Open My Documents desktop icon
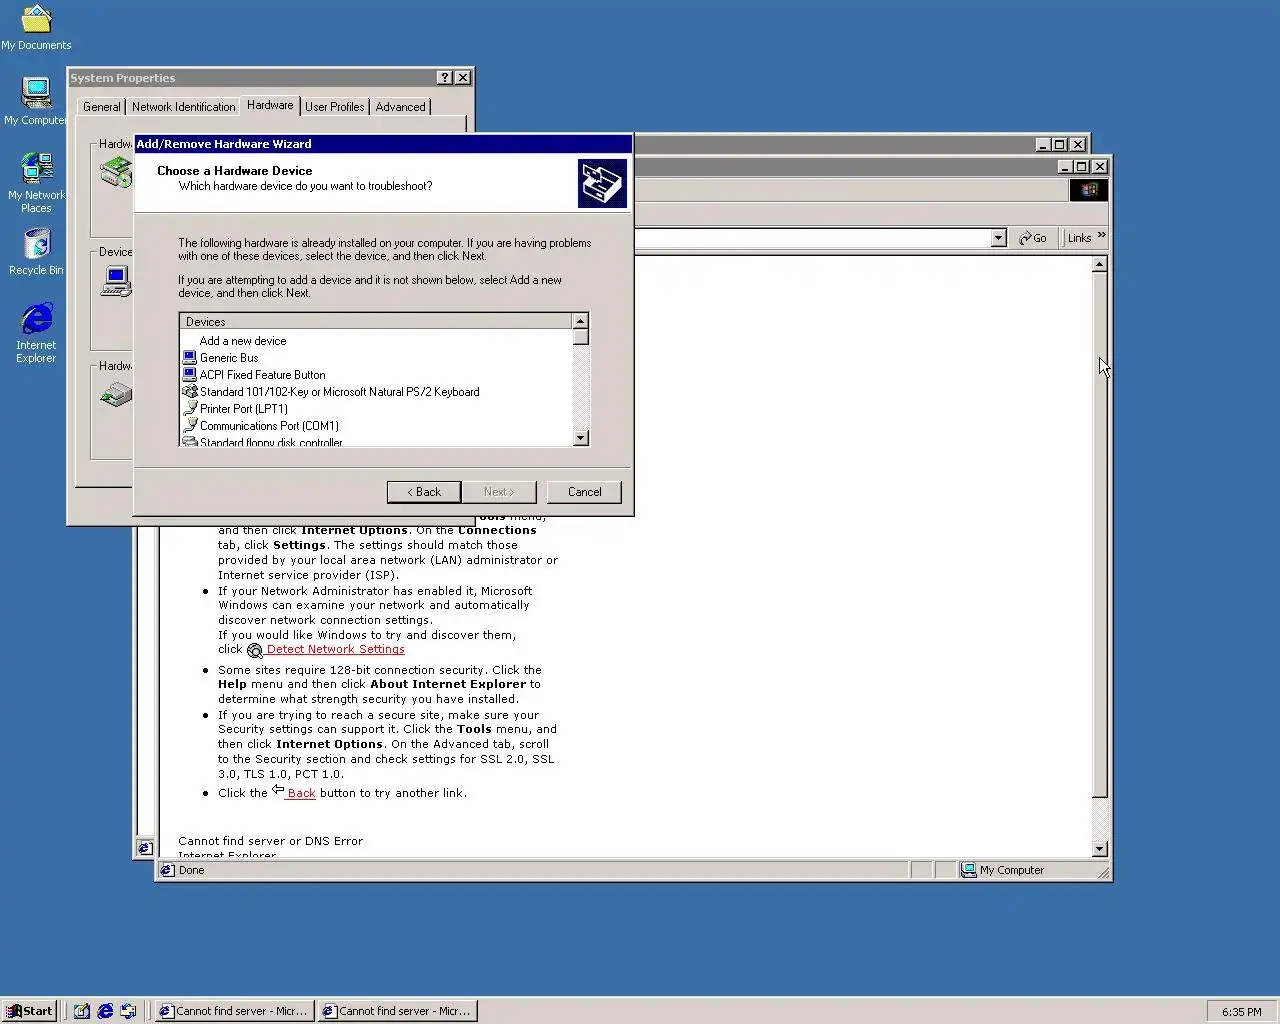The height and width of the screenshot is (1024, 1280). pyautogui.click(x=36, y=27)
